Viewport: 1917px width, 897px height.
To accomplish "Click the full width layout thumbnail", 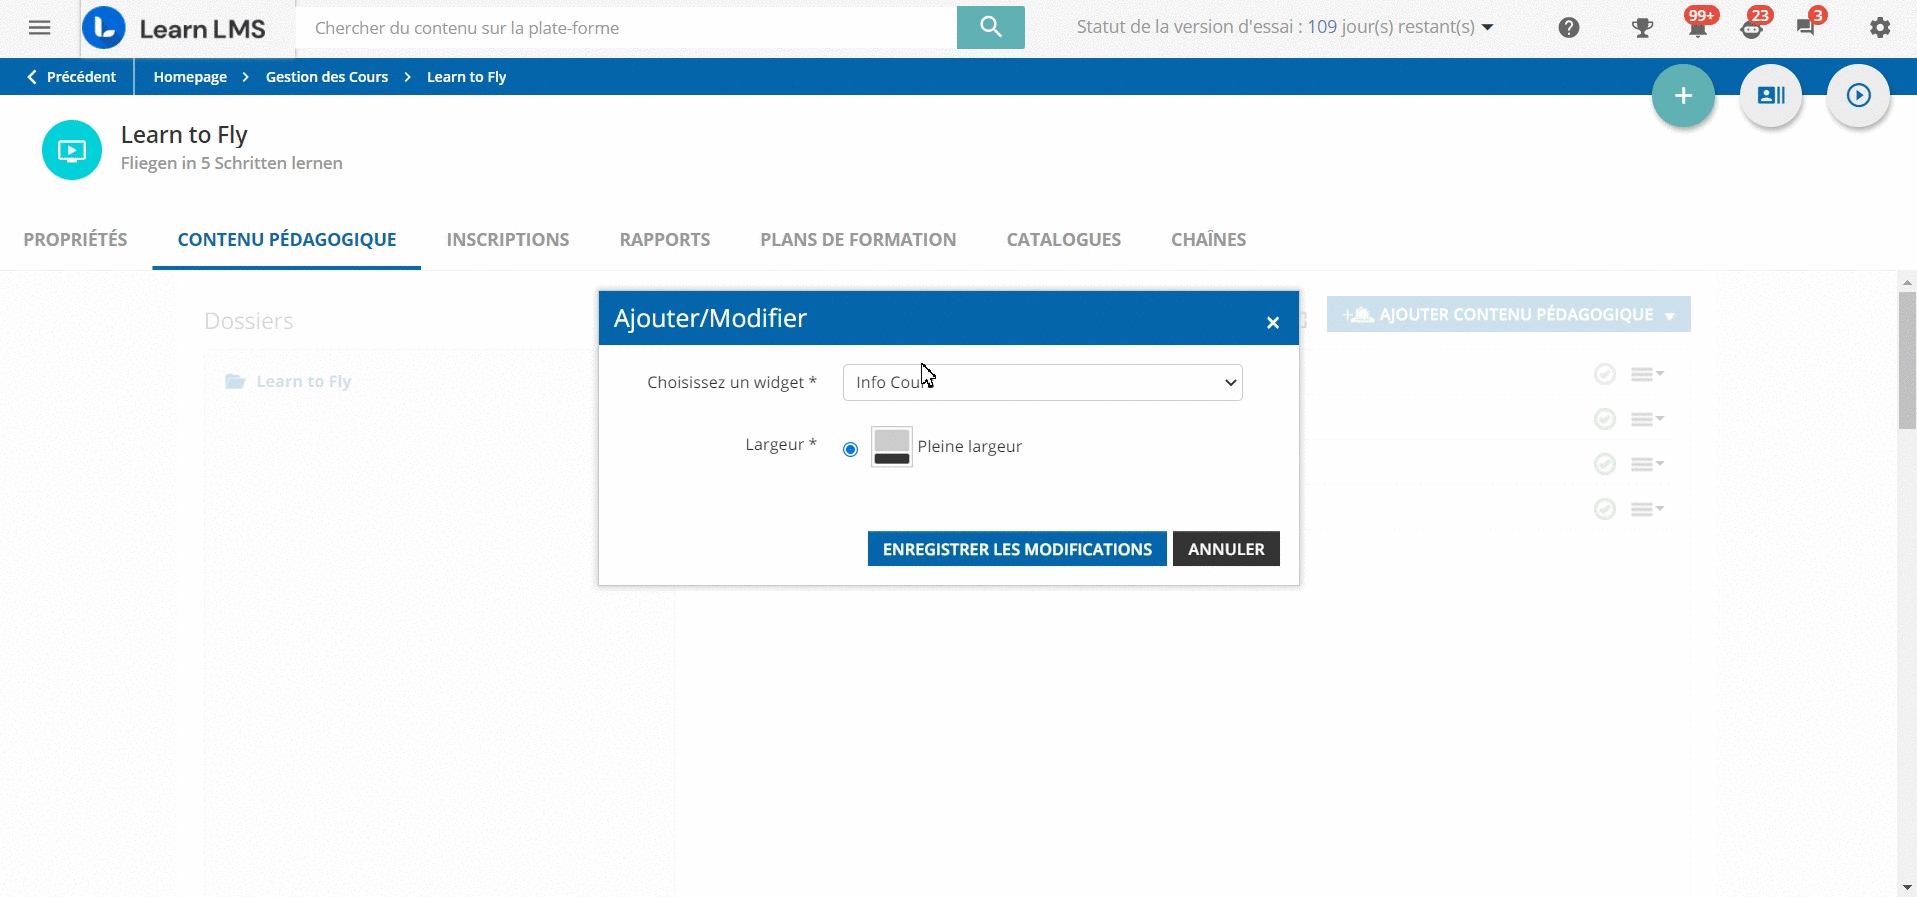I will pos(891,446).
